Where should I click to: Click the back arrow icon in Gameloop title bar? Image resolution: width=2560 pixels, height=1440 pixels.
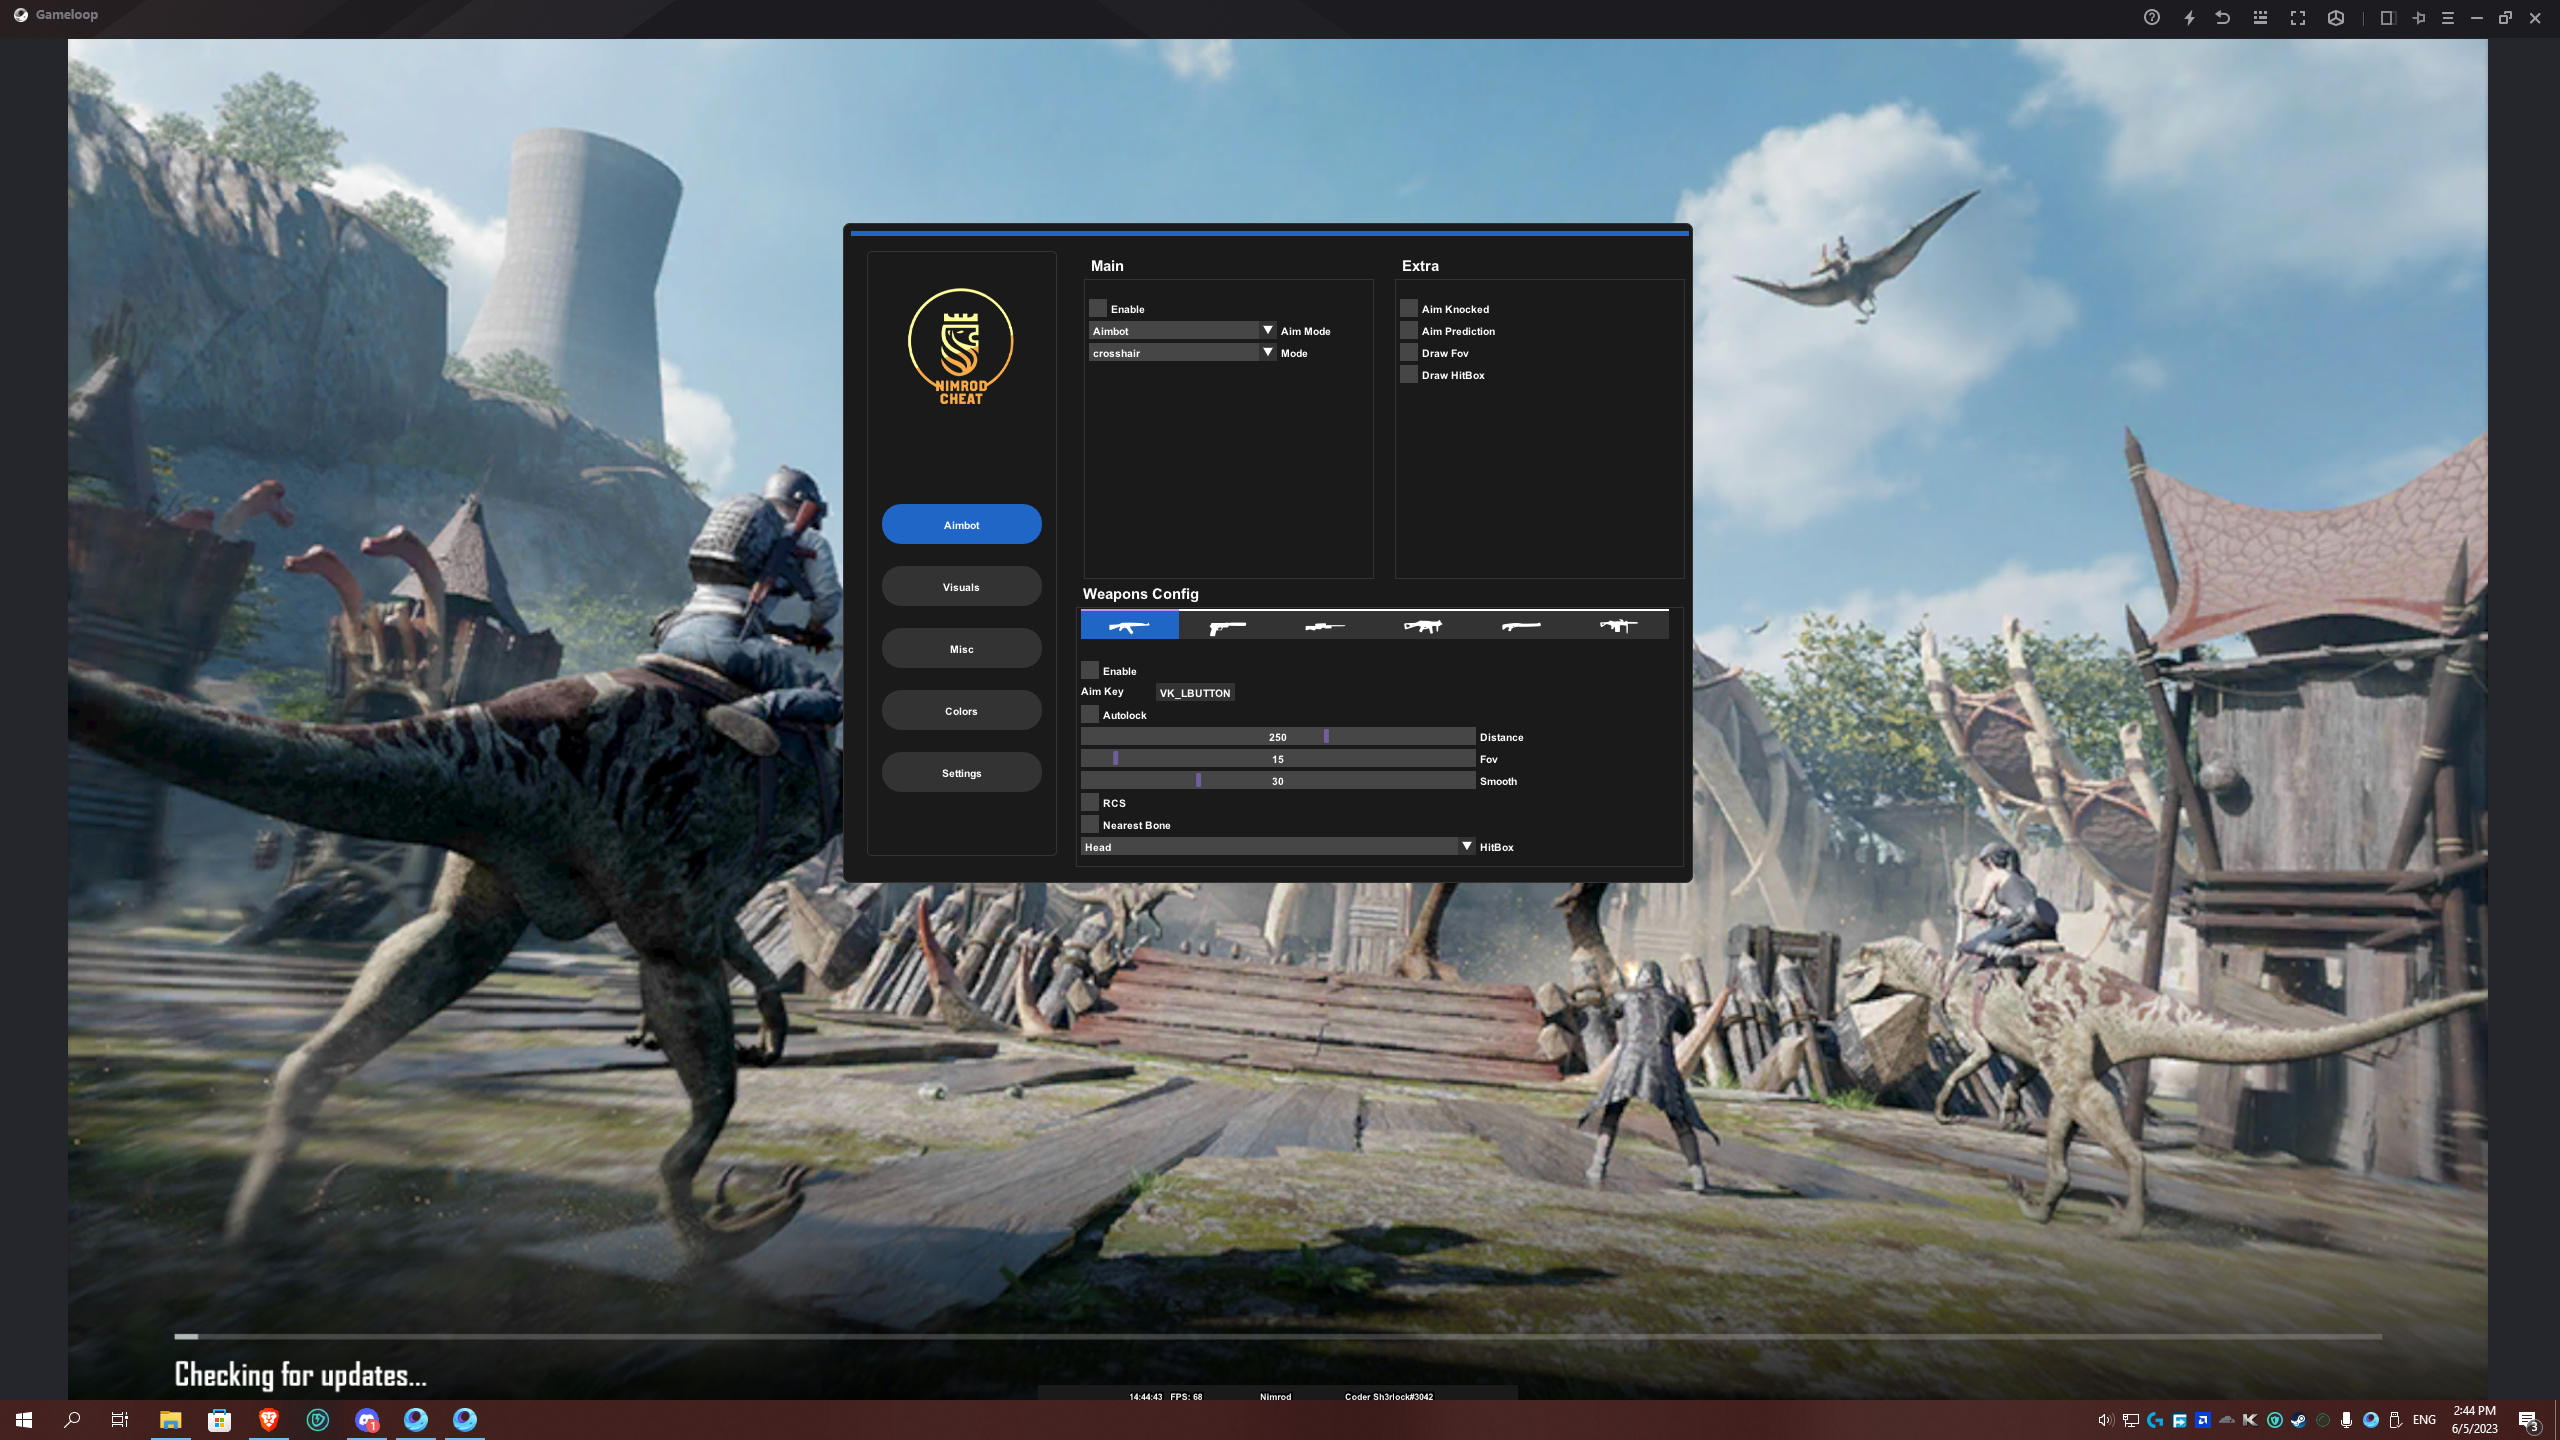[x=2223, y=17]
